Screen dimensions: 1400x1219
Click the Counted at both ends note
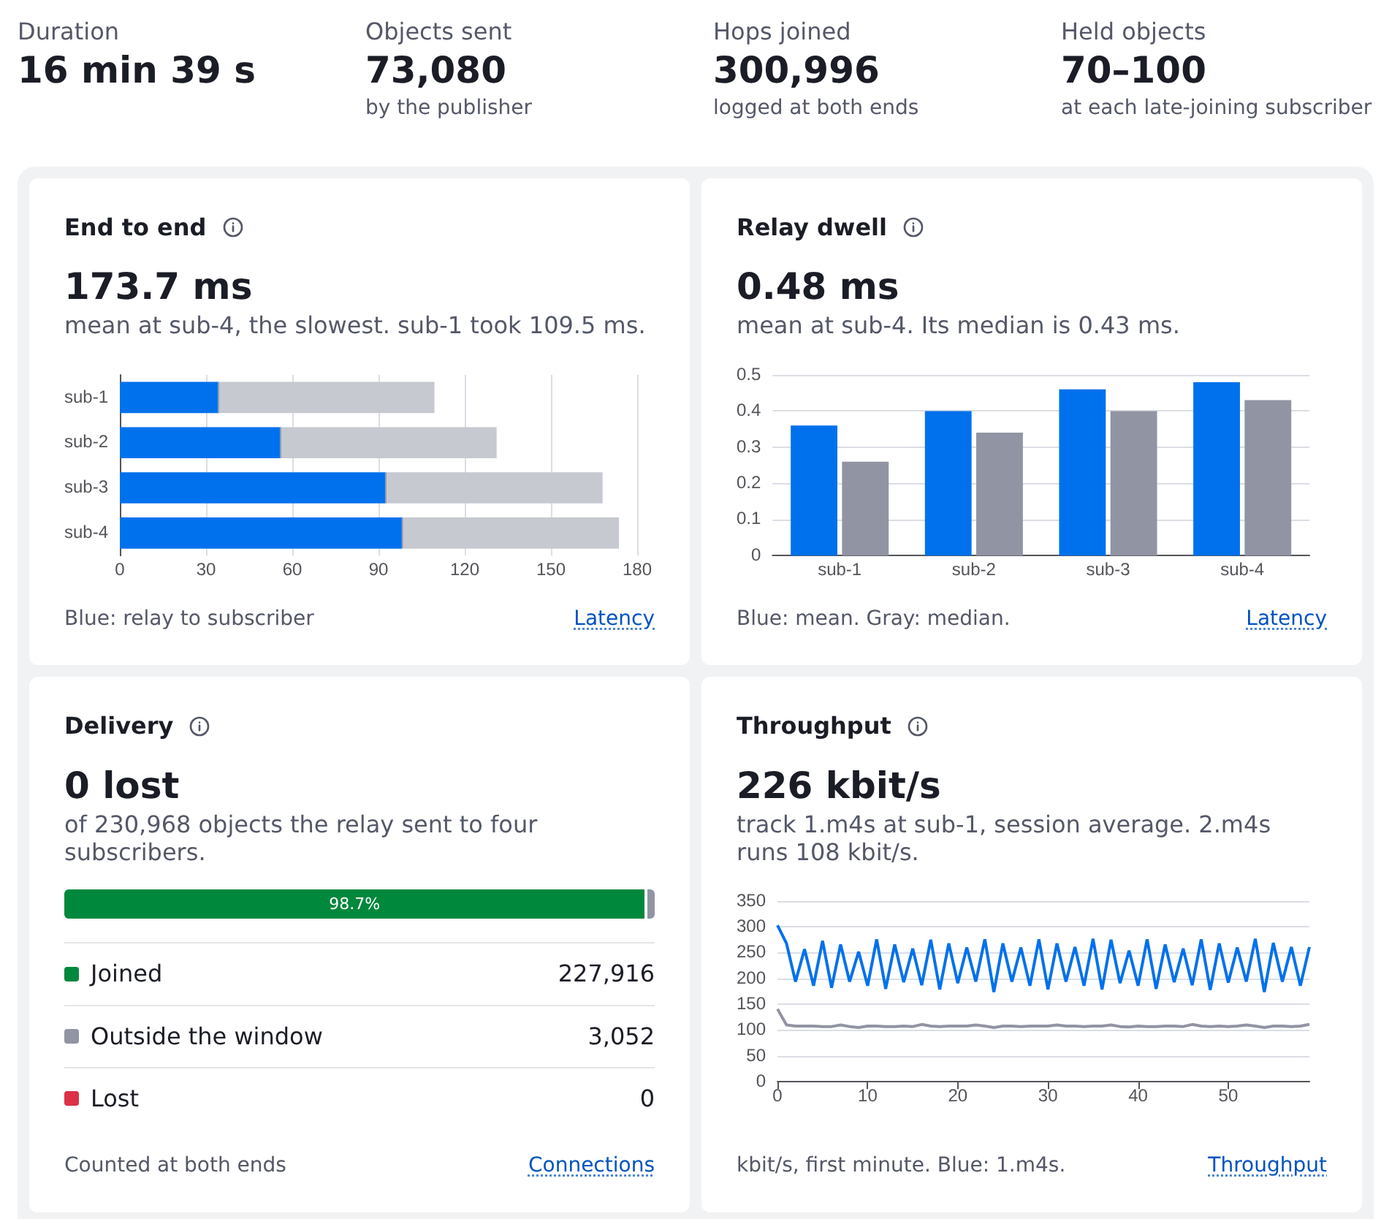coord(175,1164)
